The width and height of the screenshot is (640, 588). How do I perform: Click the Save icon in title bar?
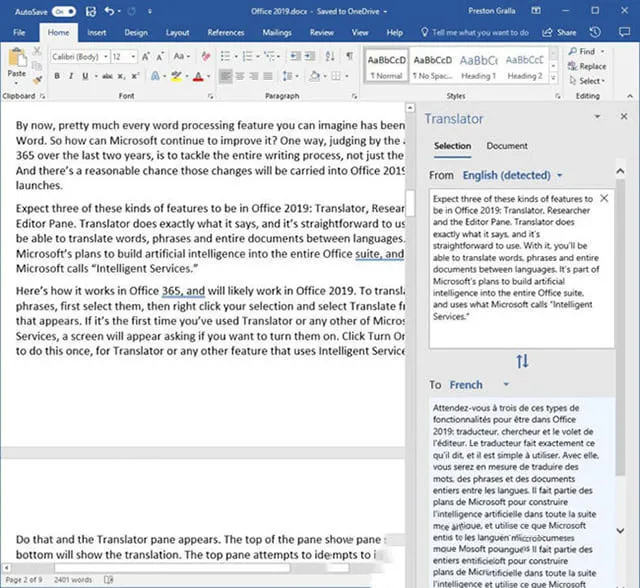(x=91, y=11)
